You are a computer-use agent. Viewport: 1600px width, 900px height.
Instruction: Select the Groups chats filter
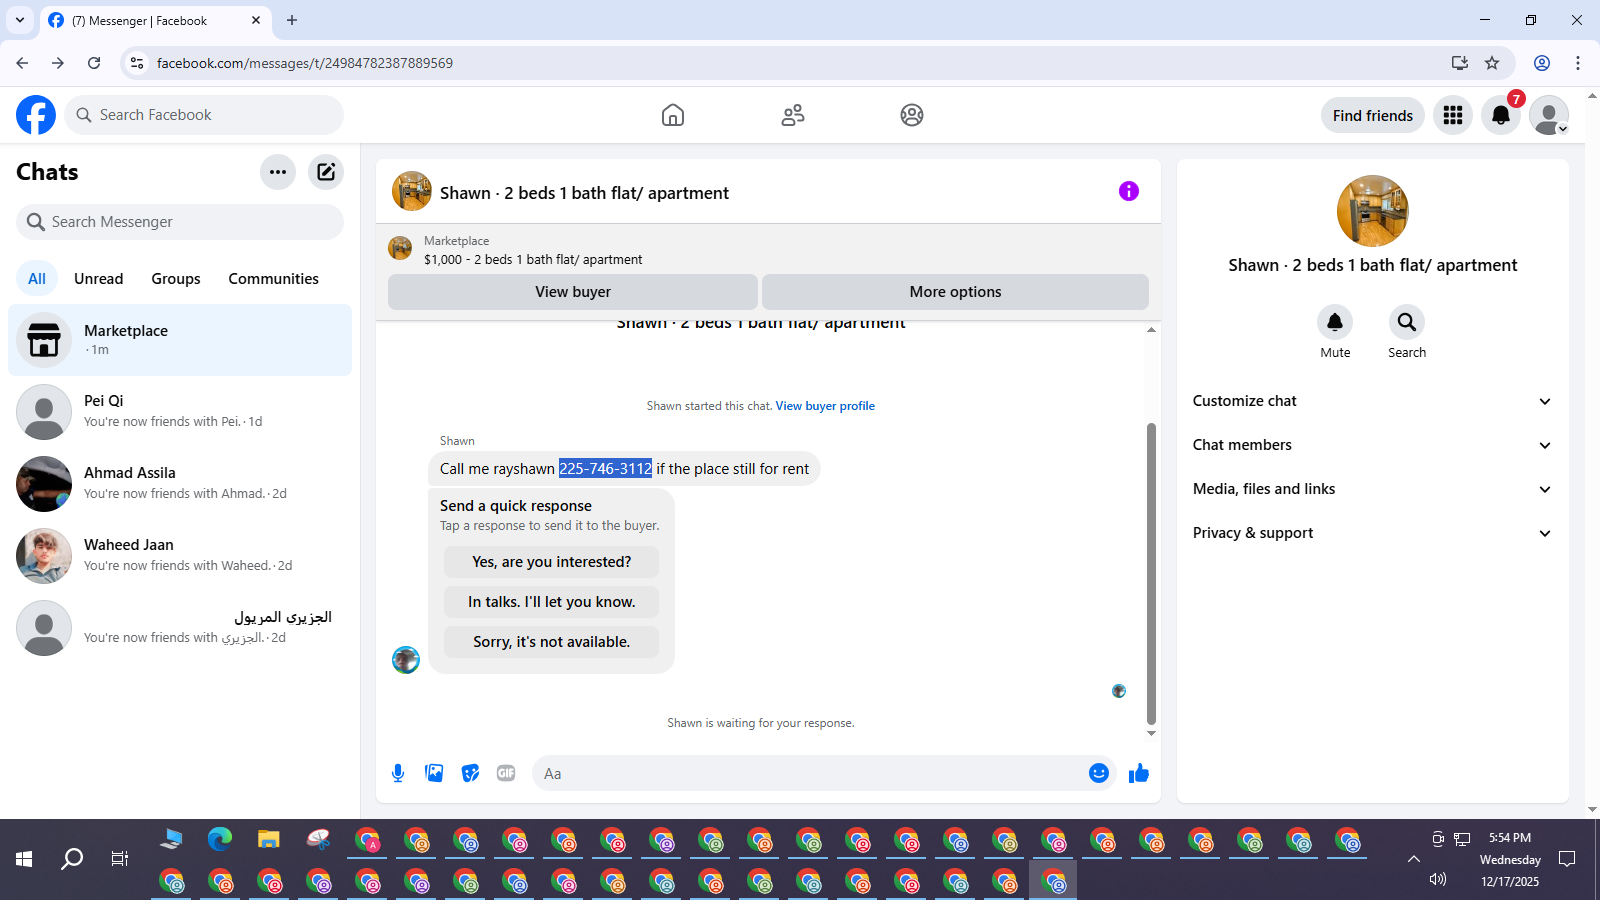tap(176, 279)
